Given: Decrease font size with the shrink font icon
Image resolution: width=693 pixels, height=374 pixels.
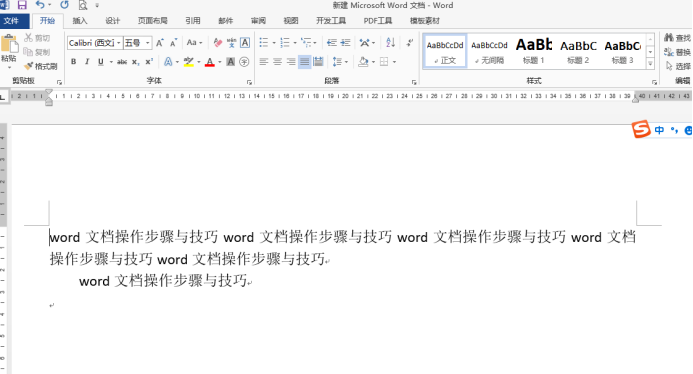Looking at the screenshot, I should (174, 43).
